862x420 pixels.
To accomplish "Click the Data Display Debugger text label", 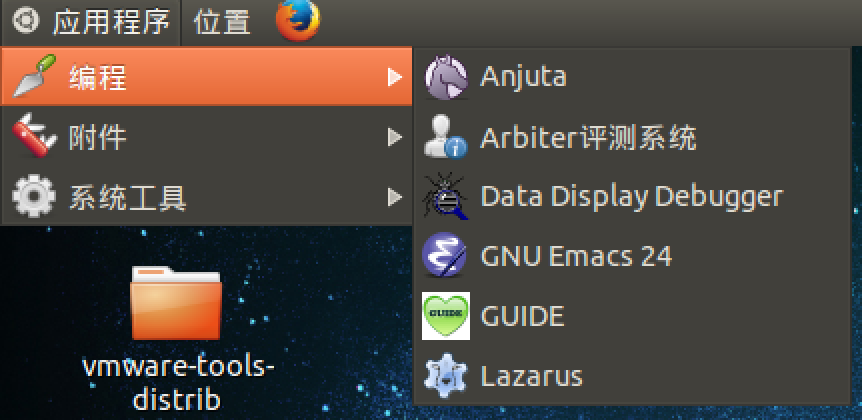I will point(631,197).
